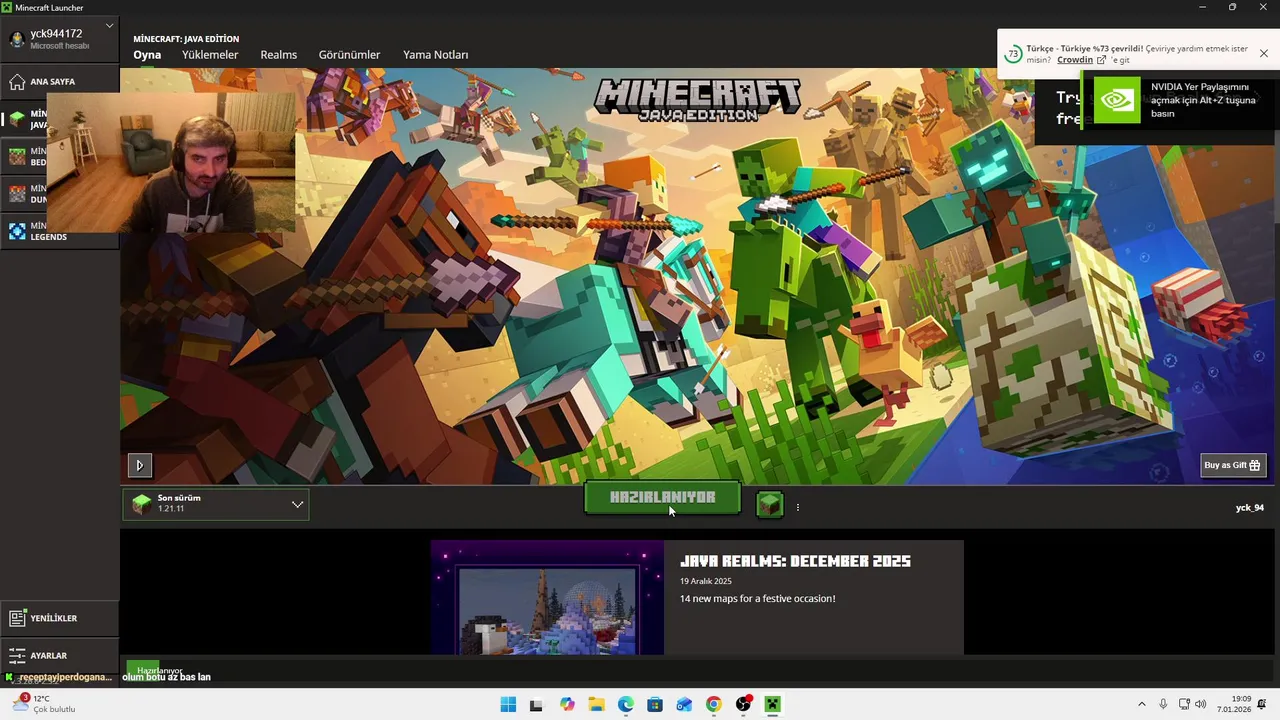Switch to the Görünümler tab
The width and height of the screenshot is (1280, 720).
point(349,55)
